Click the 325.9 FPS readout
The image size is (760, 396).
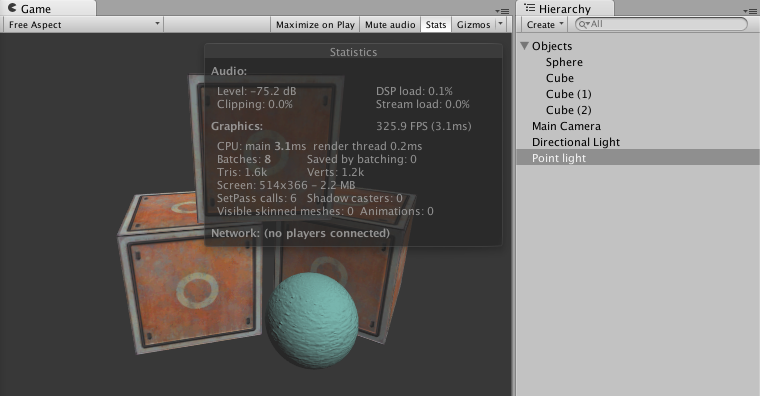point(424,127)
